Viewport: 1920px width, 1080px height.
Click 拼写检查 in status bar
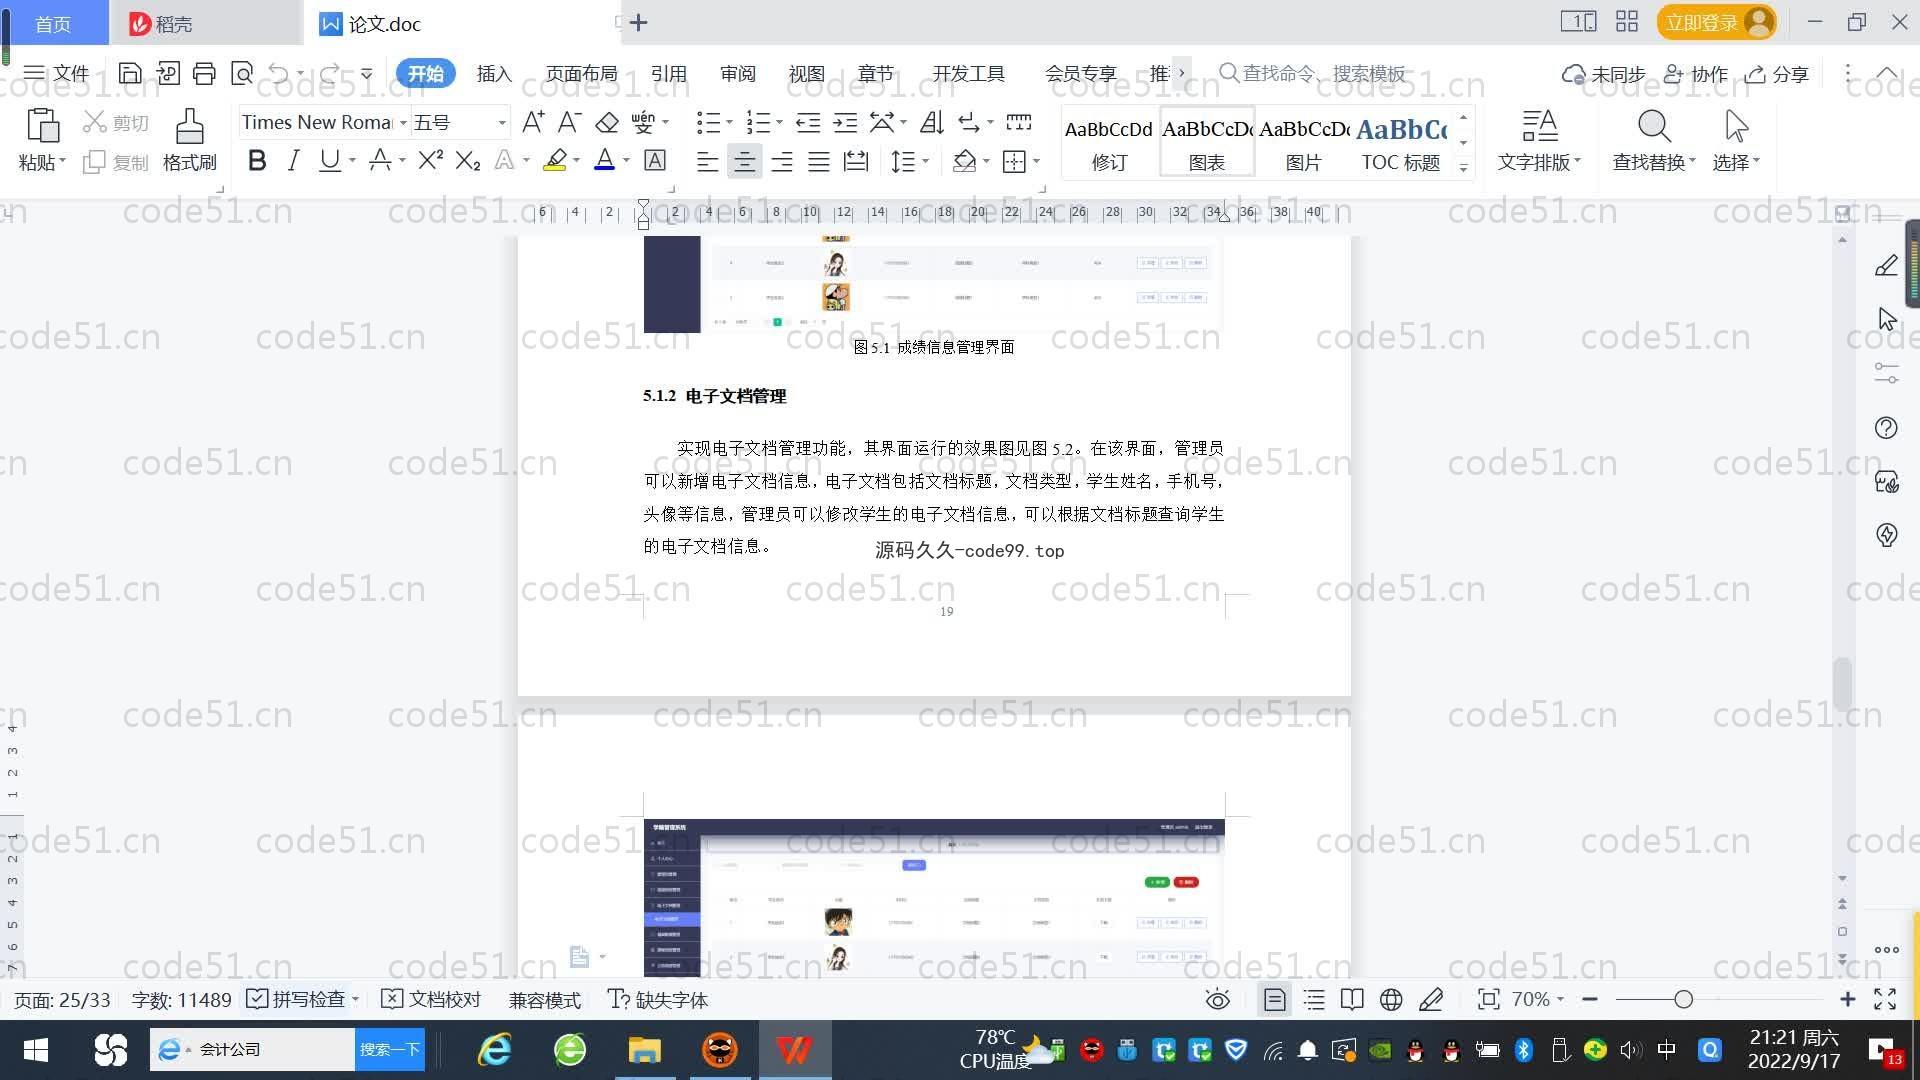click(x=297, y=999)
